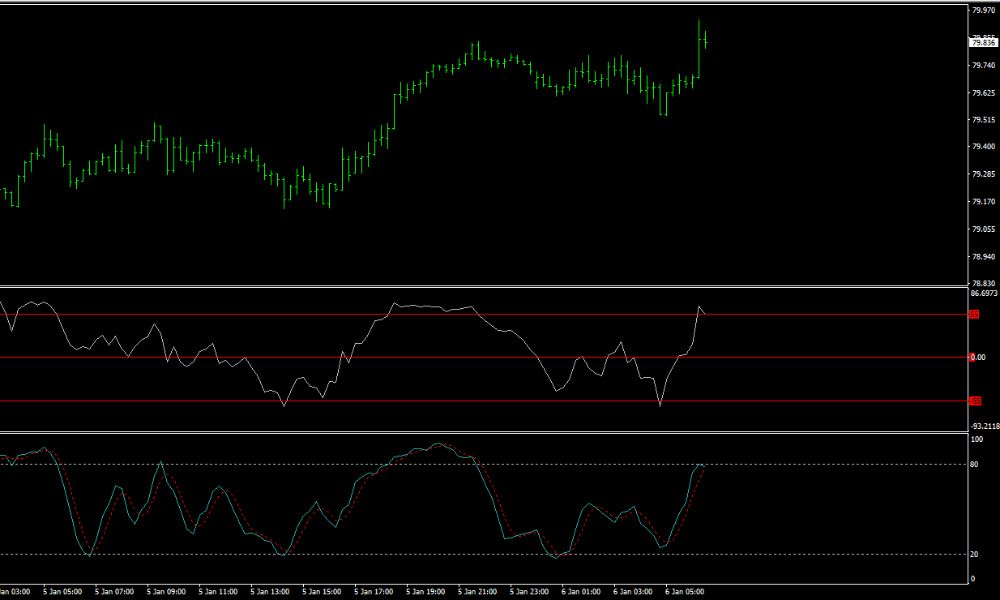The image size is (1000, 600).
Task: Click the 6 Jan 05:00 time label
Action: pyautogui.click(x=684, y=592)
